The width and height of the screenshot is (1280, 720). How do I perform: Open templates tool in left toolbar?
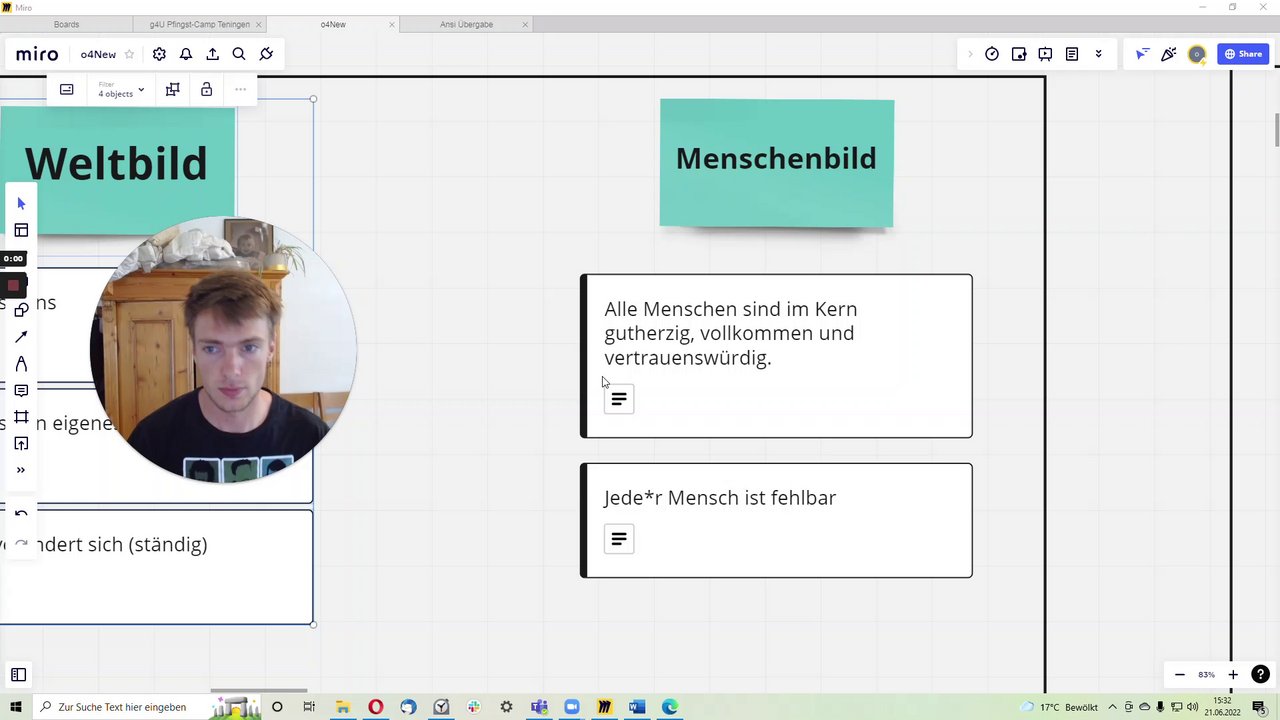click(x=21, y=230)
